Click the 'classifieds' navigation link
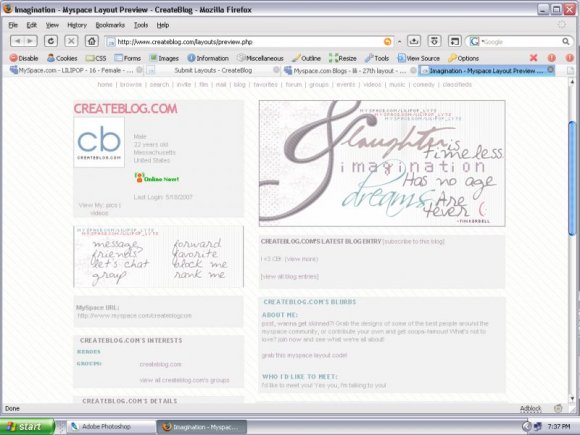 tap(457, 84)
